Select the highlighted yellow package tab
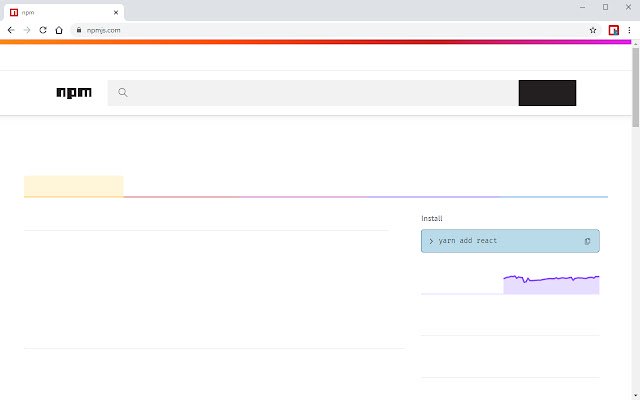The width and height of the screenshot is (640, 400). 73,187
